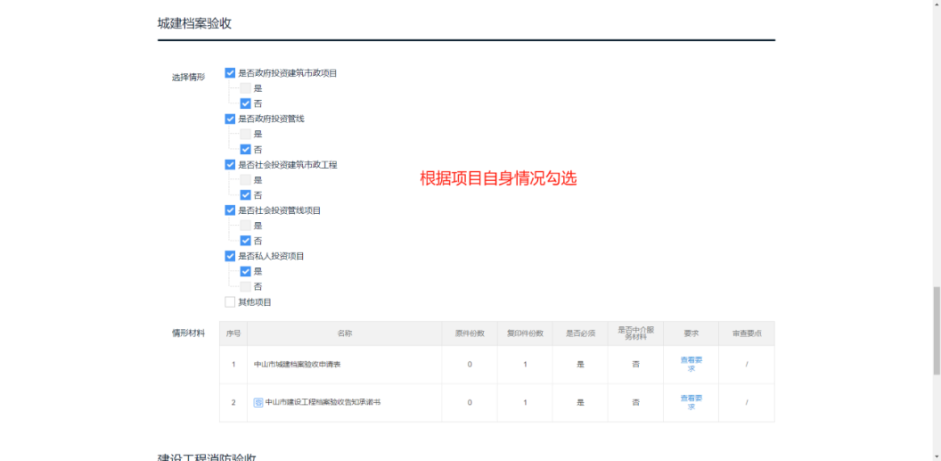Screen dimensions: 941x461
Task: Select the 中山市建设工程档案验收告知承诺书 material name
Action: pos(323,402)
